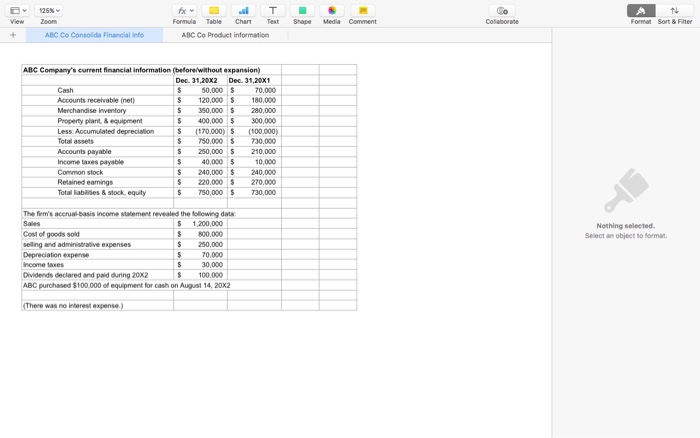Select the Accounts receivable (net) label
Viewport: 700px width, 438px height.
[x=98, y=100]
